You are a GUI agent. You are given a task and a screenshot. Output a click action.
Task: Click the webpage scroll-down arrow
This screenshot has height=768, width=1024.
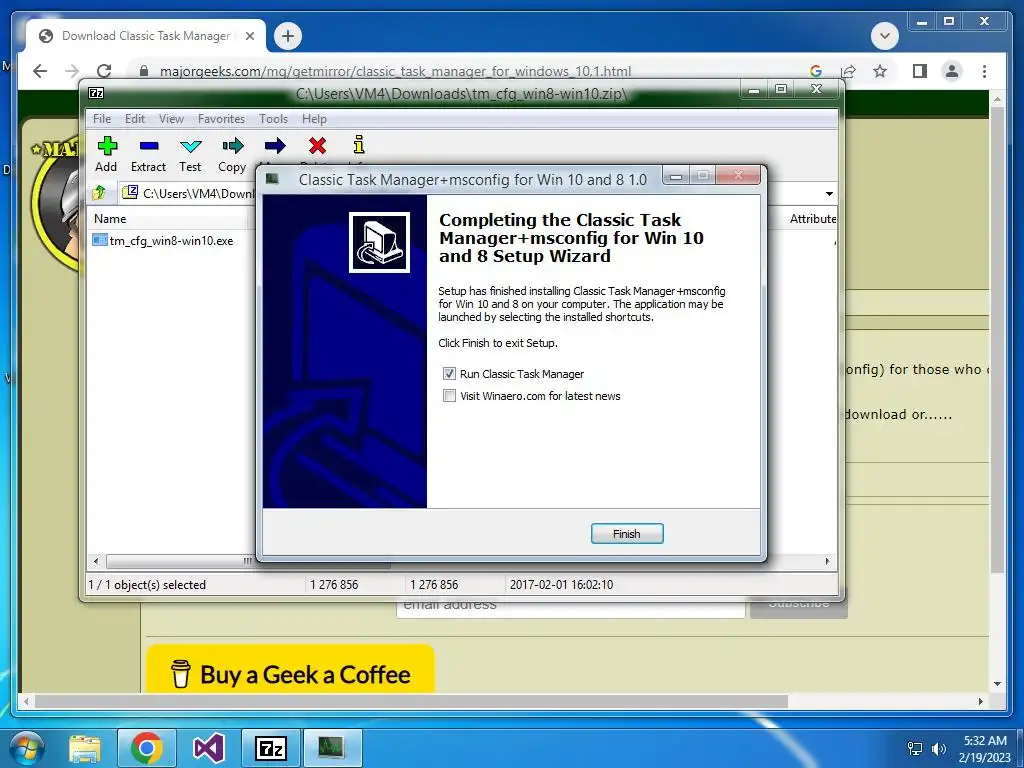pyautogui.click(x=997, y=684)
